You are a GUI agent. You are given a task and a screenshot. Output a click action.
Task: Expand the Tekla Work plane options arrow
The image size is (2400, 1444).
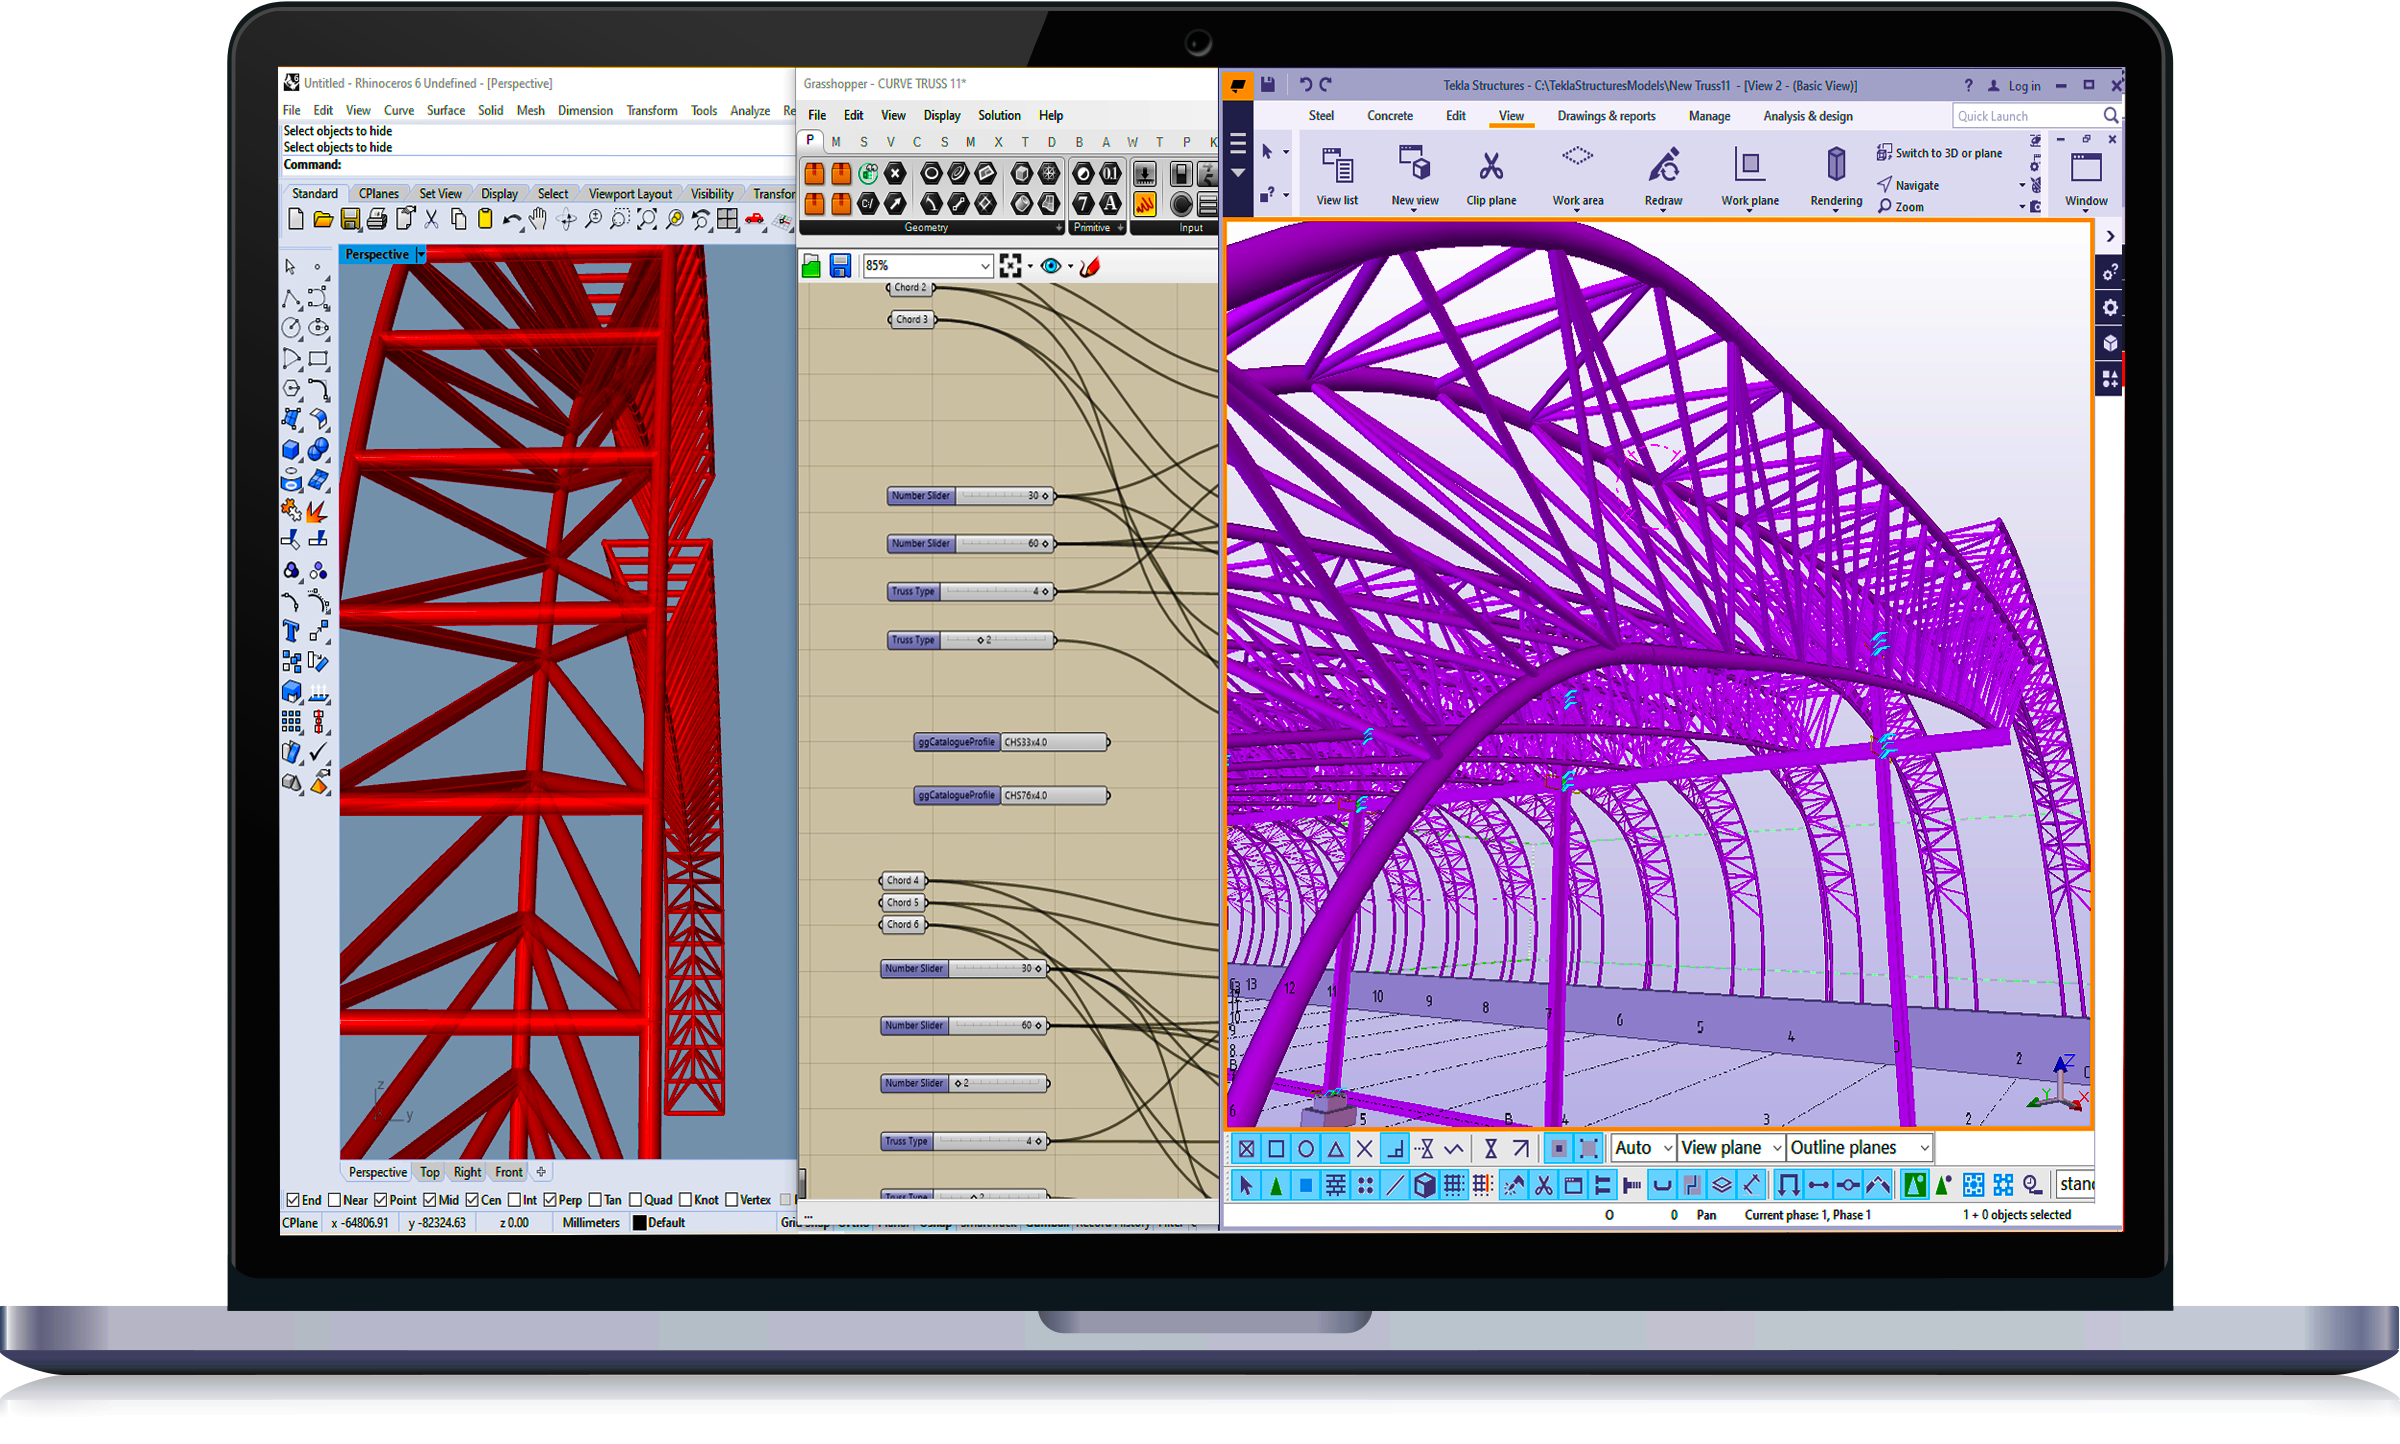pos(1750,211)
